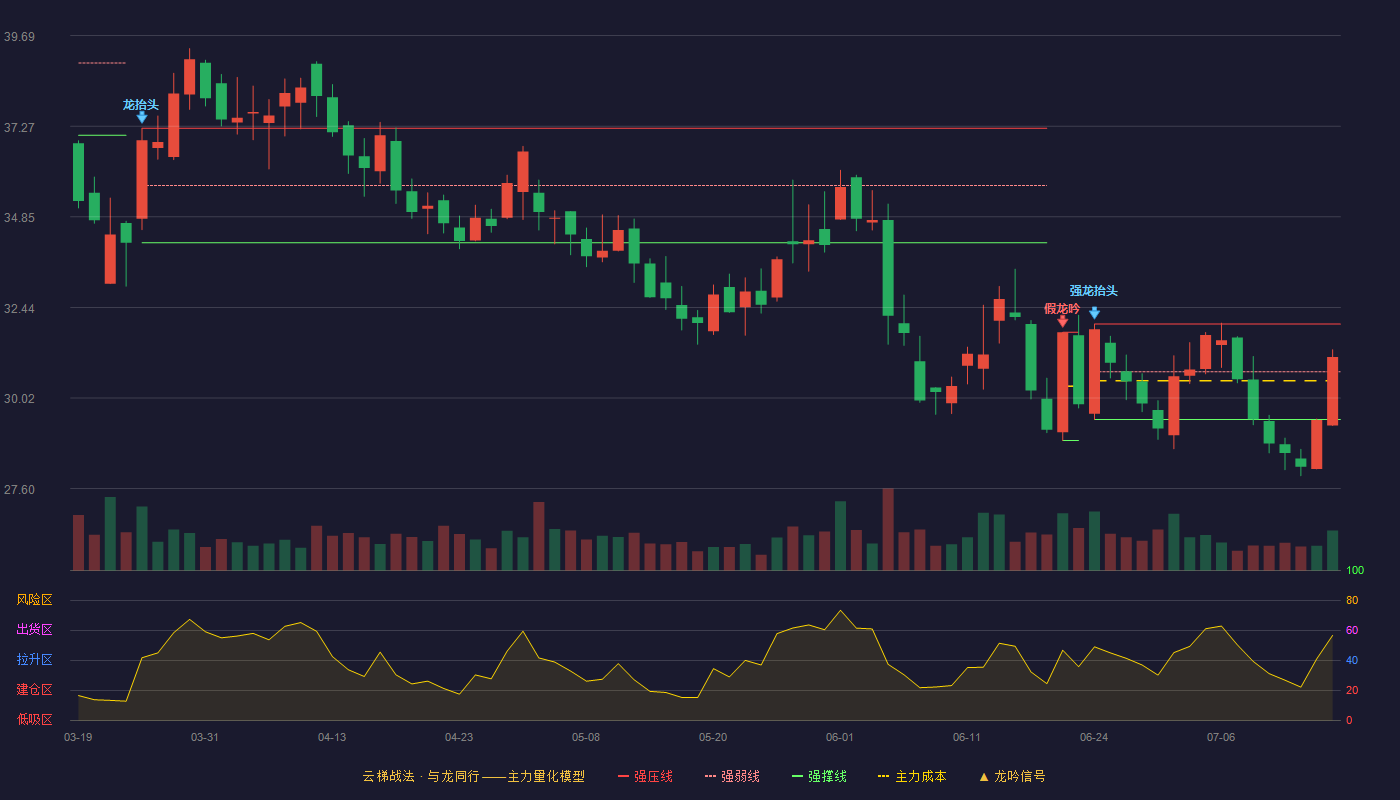1400x800 pixels.
Task: Click the 建仓区 zone label
Action: (x=34, y=690)
